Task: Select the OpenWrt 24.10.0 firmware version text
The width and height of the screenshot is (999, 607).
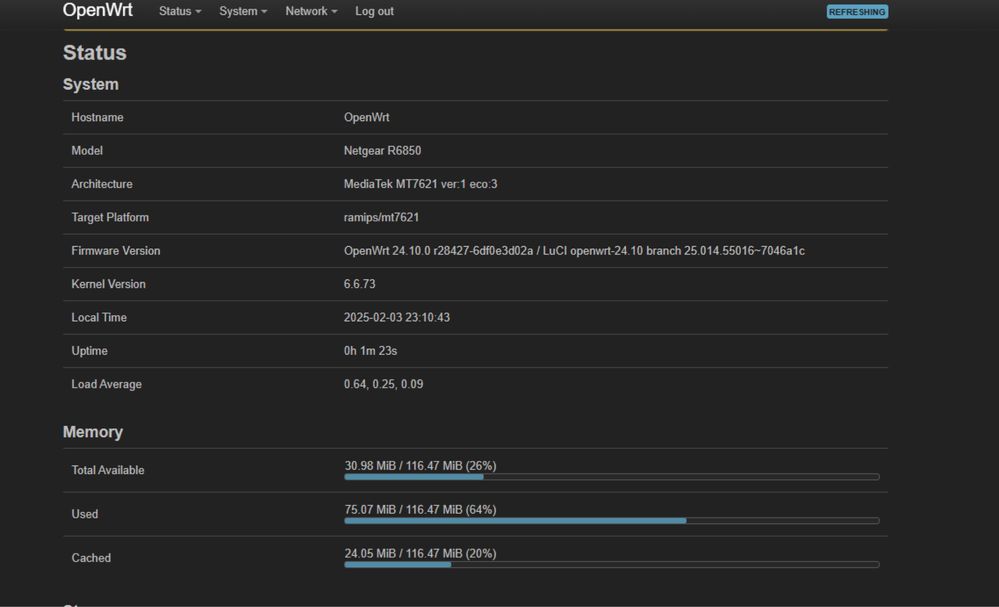Action: click(x=574, y=251)
